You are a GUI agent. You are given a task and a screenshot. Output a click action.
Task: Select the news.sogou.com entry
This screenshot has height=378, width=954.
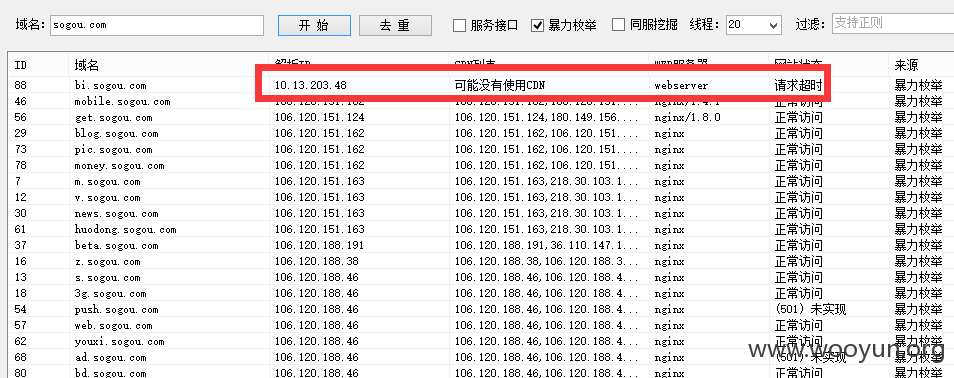[116, 214]
